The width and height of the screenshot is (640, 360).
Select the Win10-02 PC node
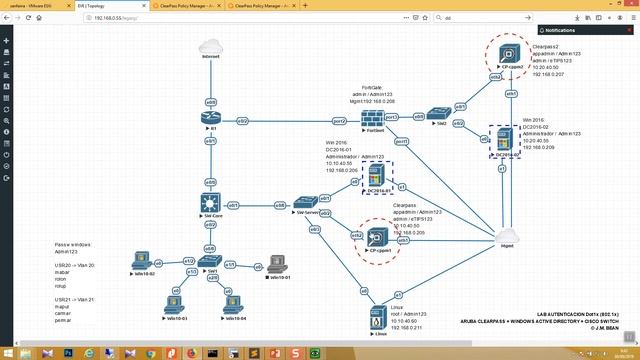point(142,261)
